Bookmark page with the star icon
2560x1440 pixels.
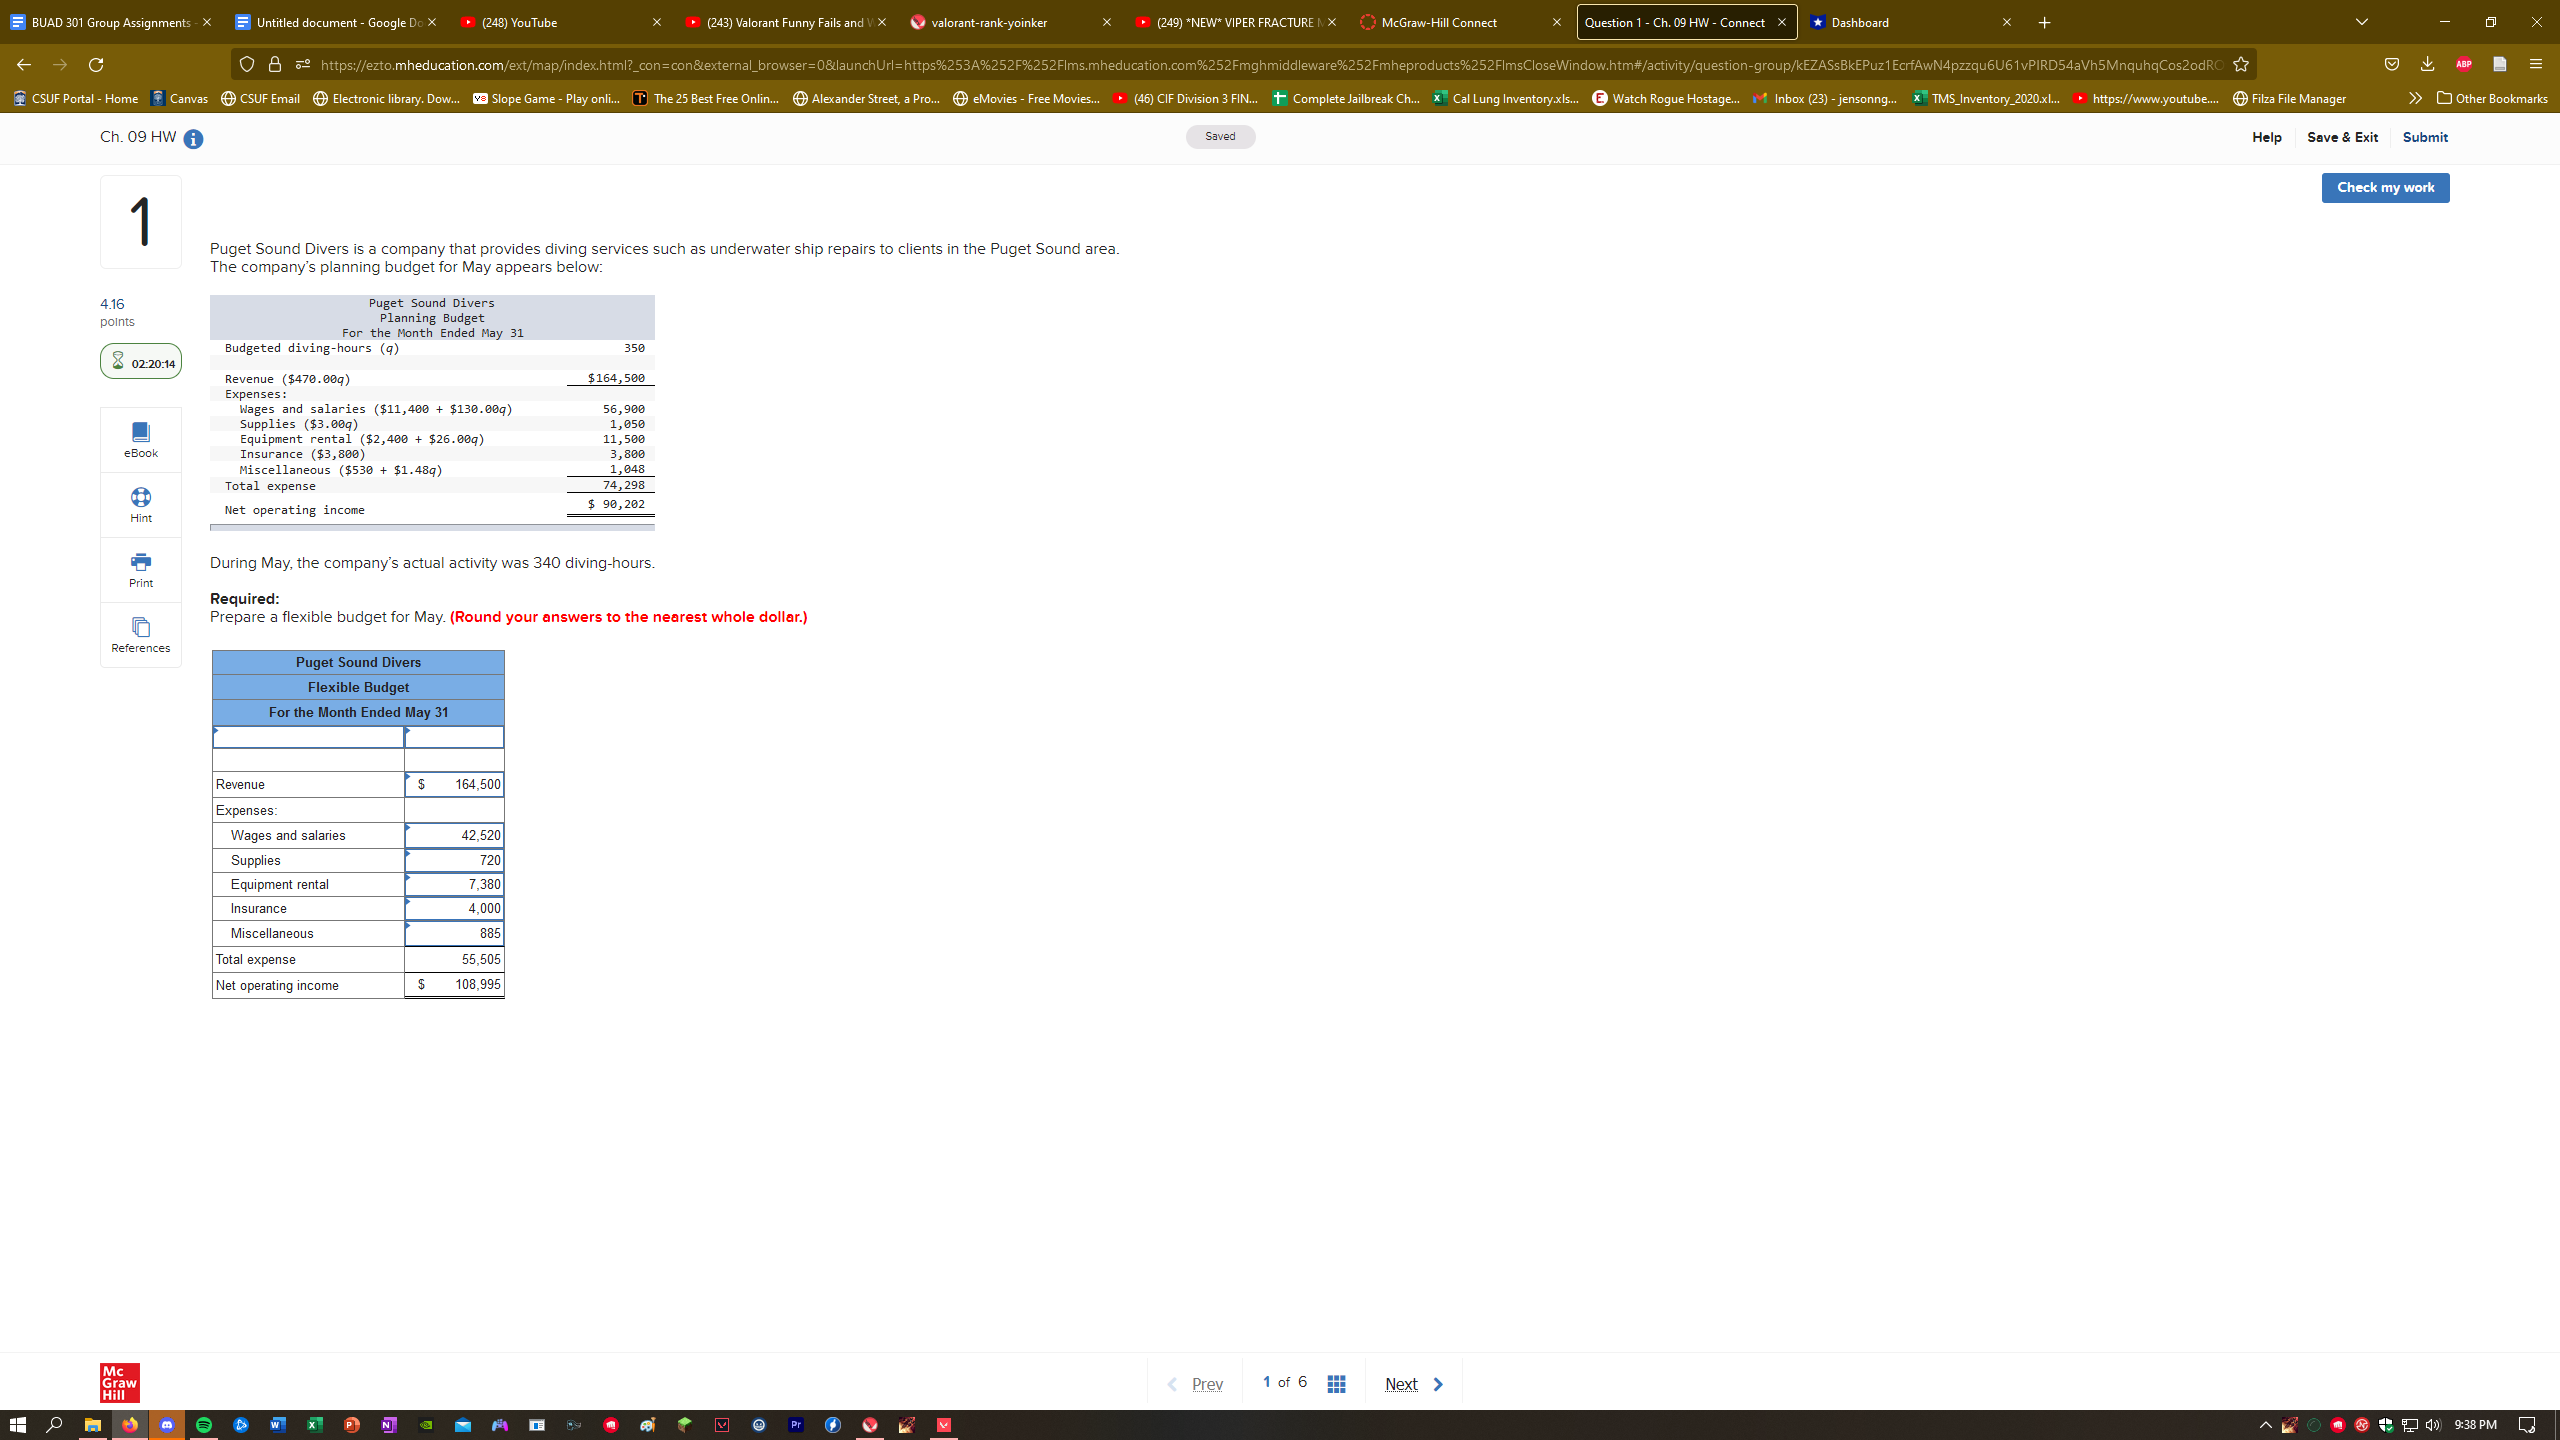[2241, 65]
